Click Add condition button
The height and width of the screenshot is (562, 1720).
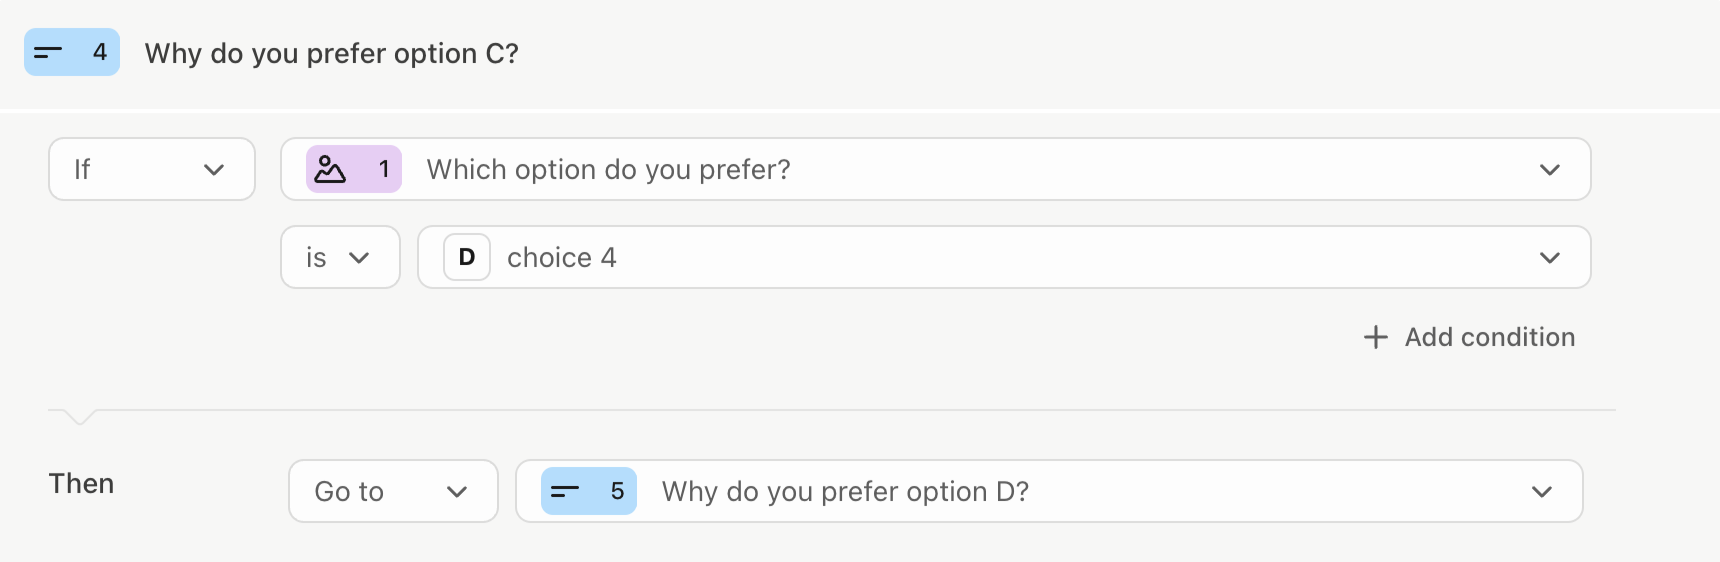(x=1469, y=337)
